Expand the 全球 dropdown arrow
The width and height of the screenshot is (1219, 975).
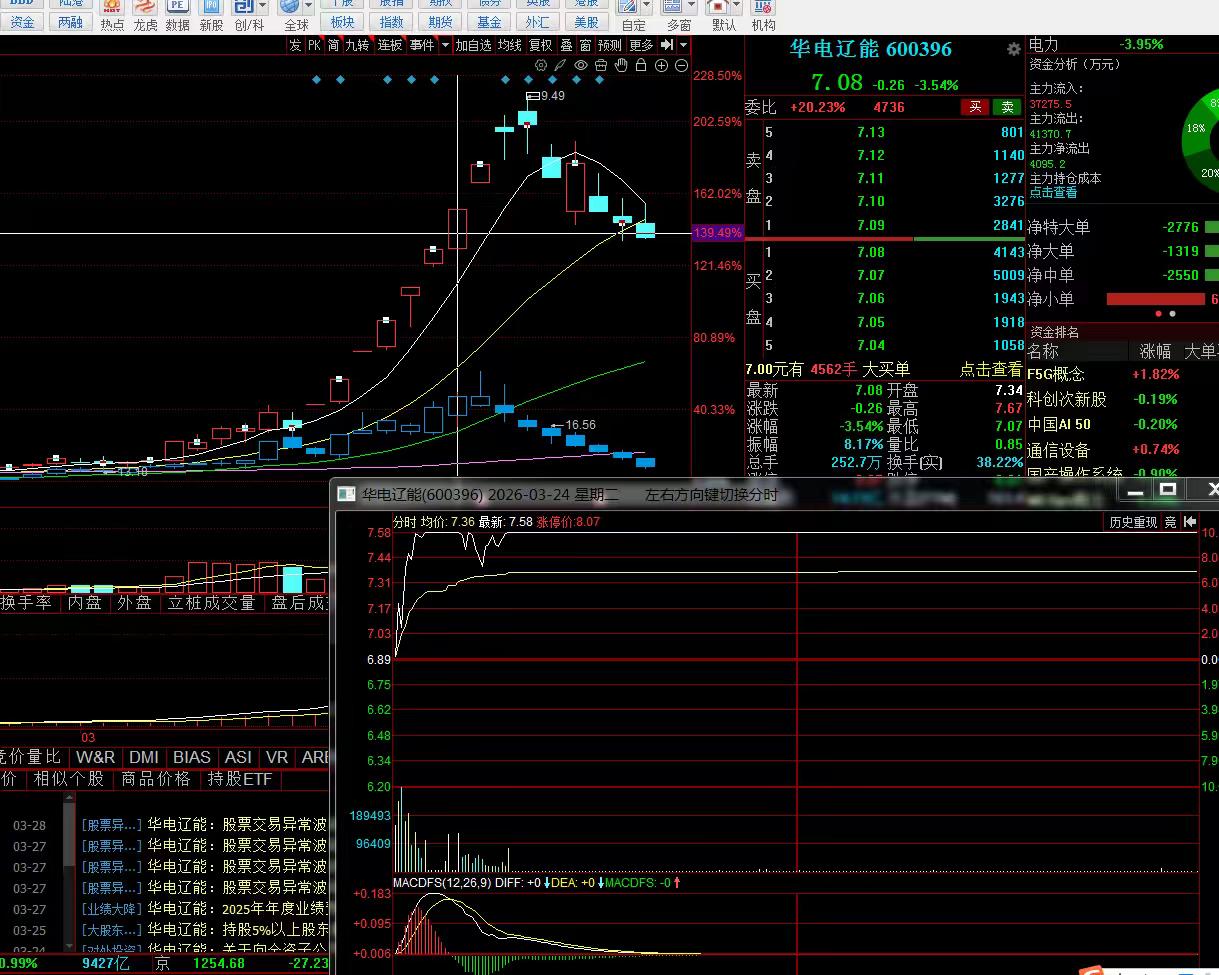tap(309, 8)
